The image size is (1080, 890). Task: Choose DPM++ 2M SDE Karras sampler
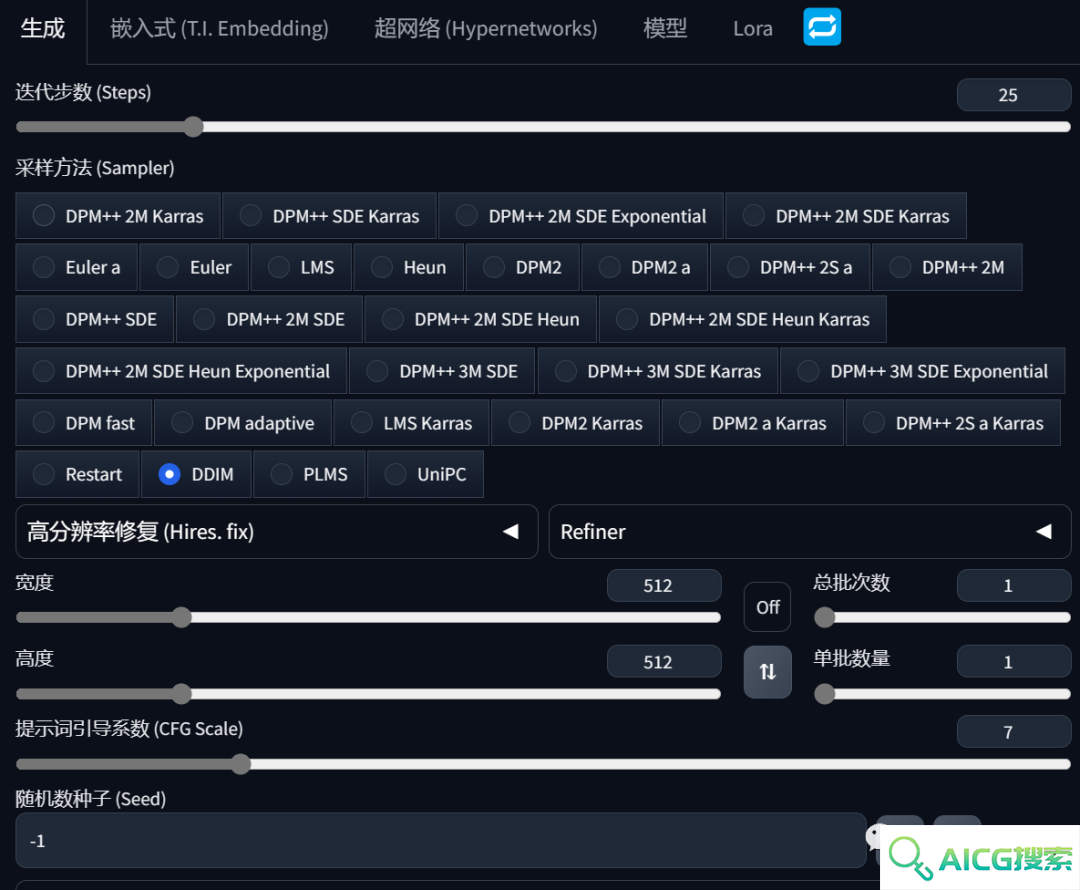pos(846,216)
